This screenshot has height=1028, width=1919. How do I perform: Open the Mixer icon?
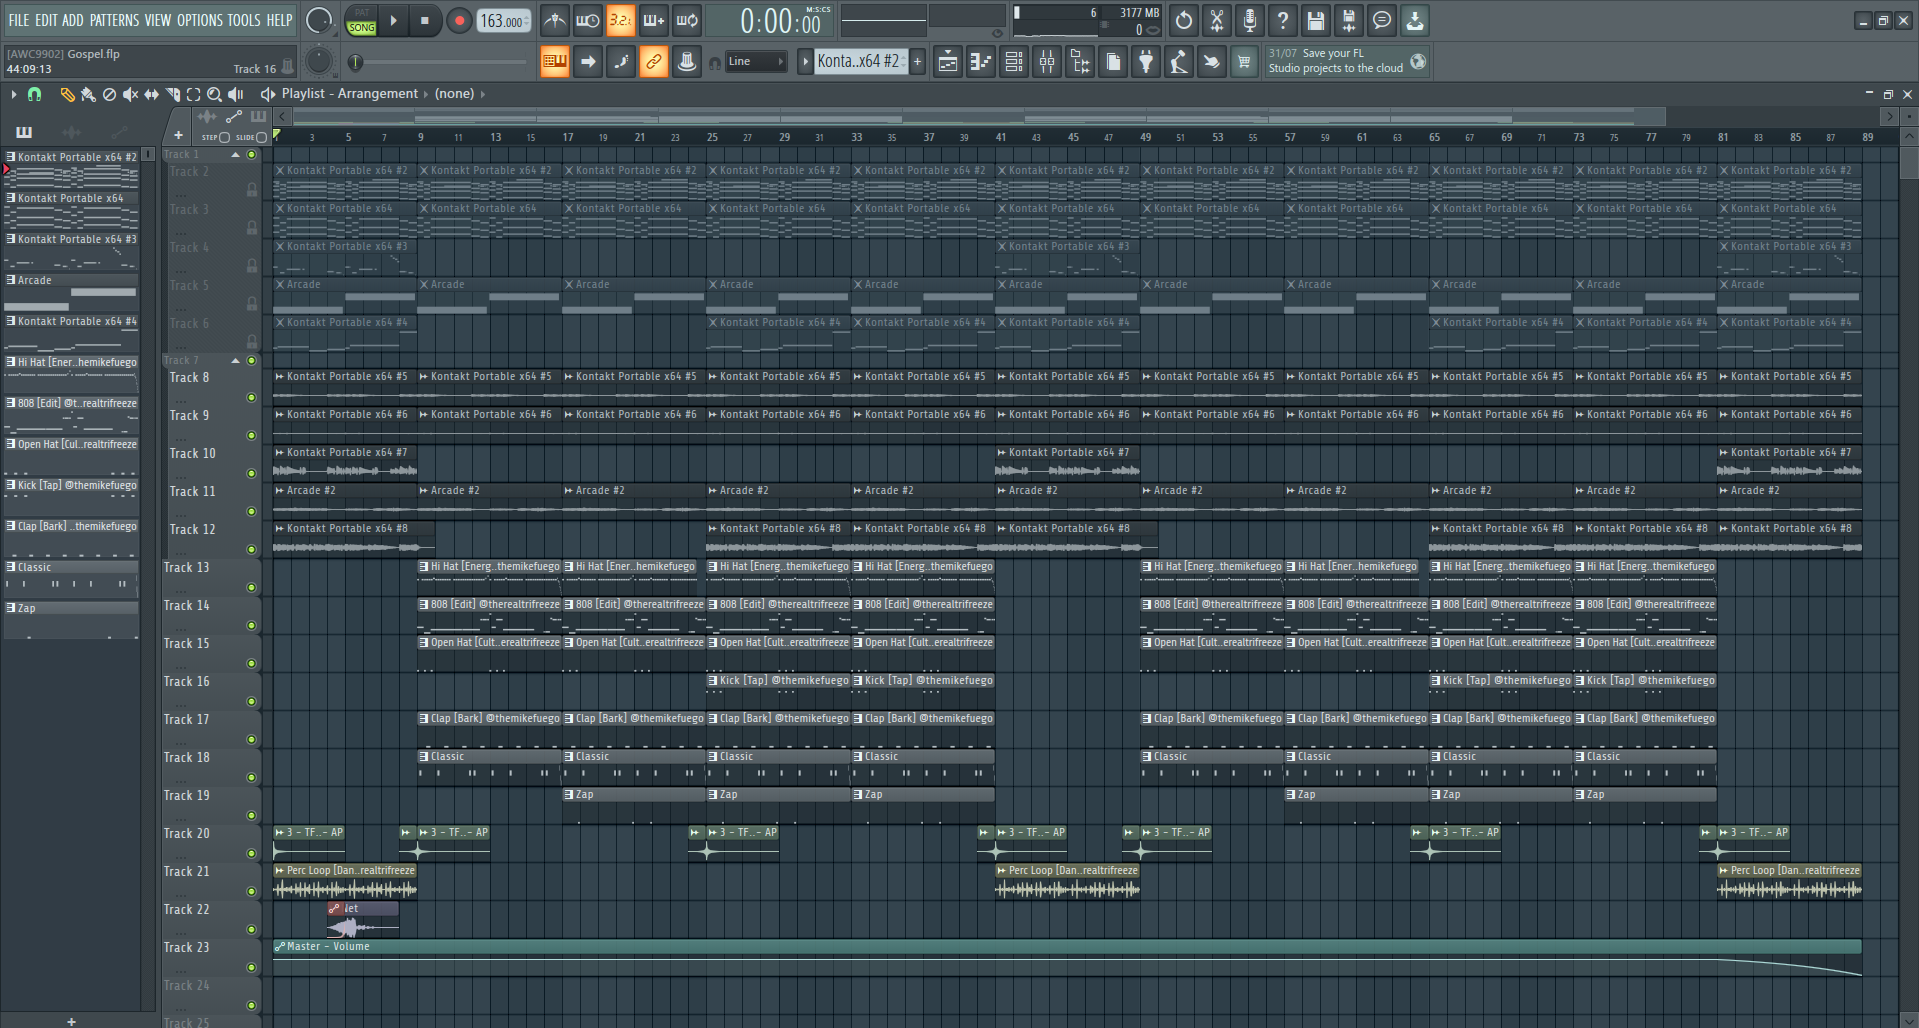click(1047, 62)
